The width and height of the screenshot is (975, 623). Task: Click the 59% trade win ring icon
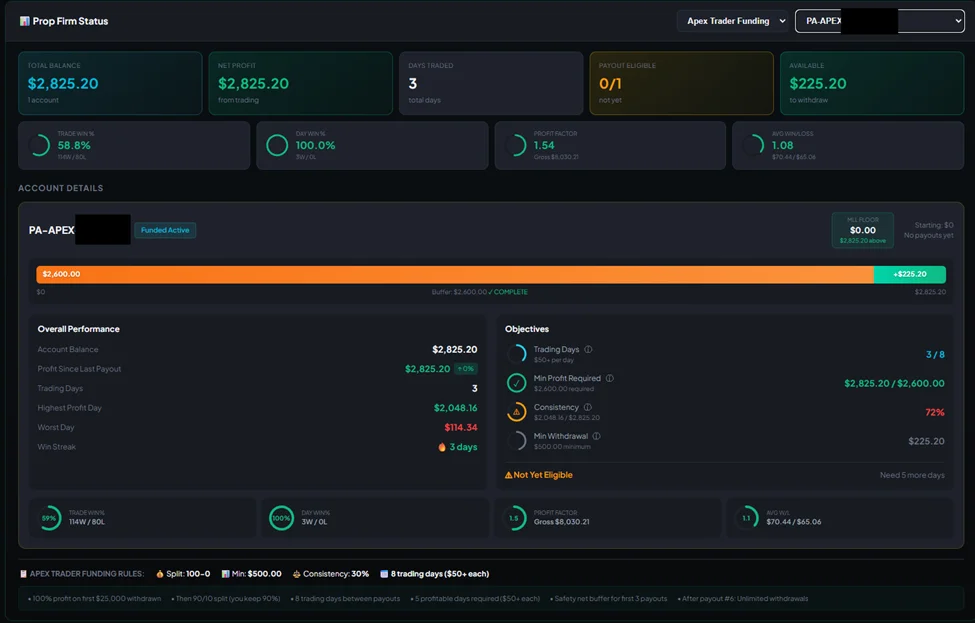point(49,518)
